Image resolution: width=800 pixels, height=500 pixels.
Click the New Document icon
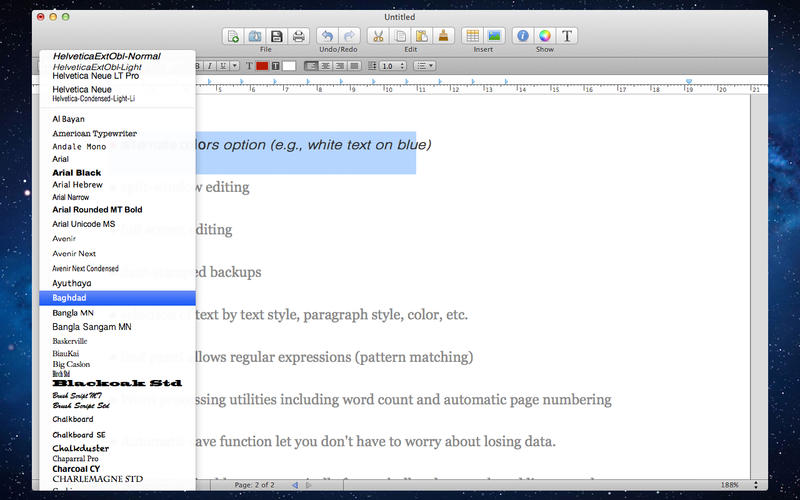233,36
